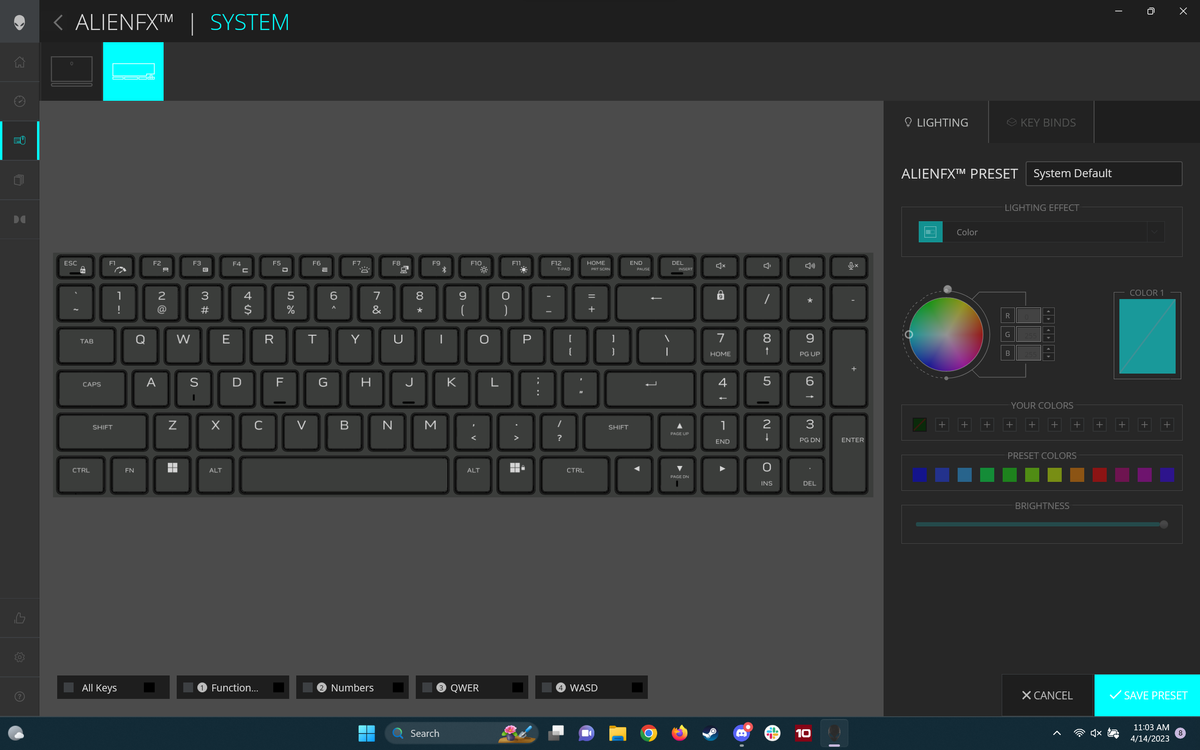Edit the AlienFX preset name field
This screenshot has height=750, width=1200.
[x=1104, y=173]
